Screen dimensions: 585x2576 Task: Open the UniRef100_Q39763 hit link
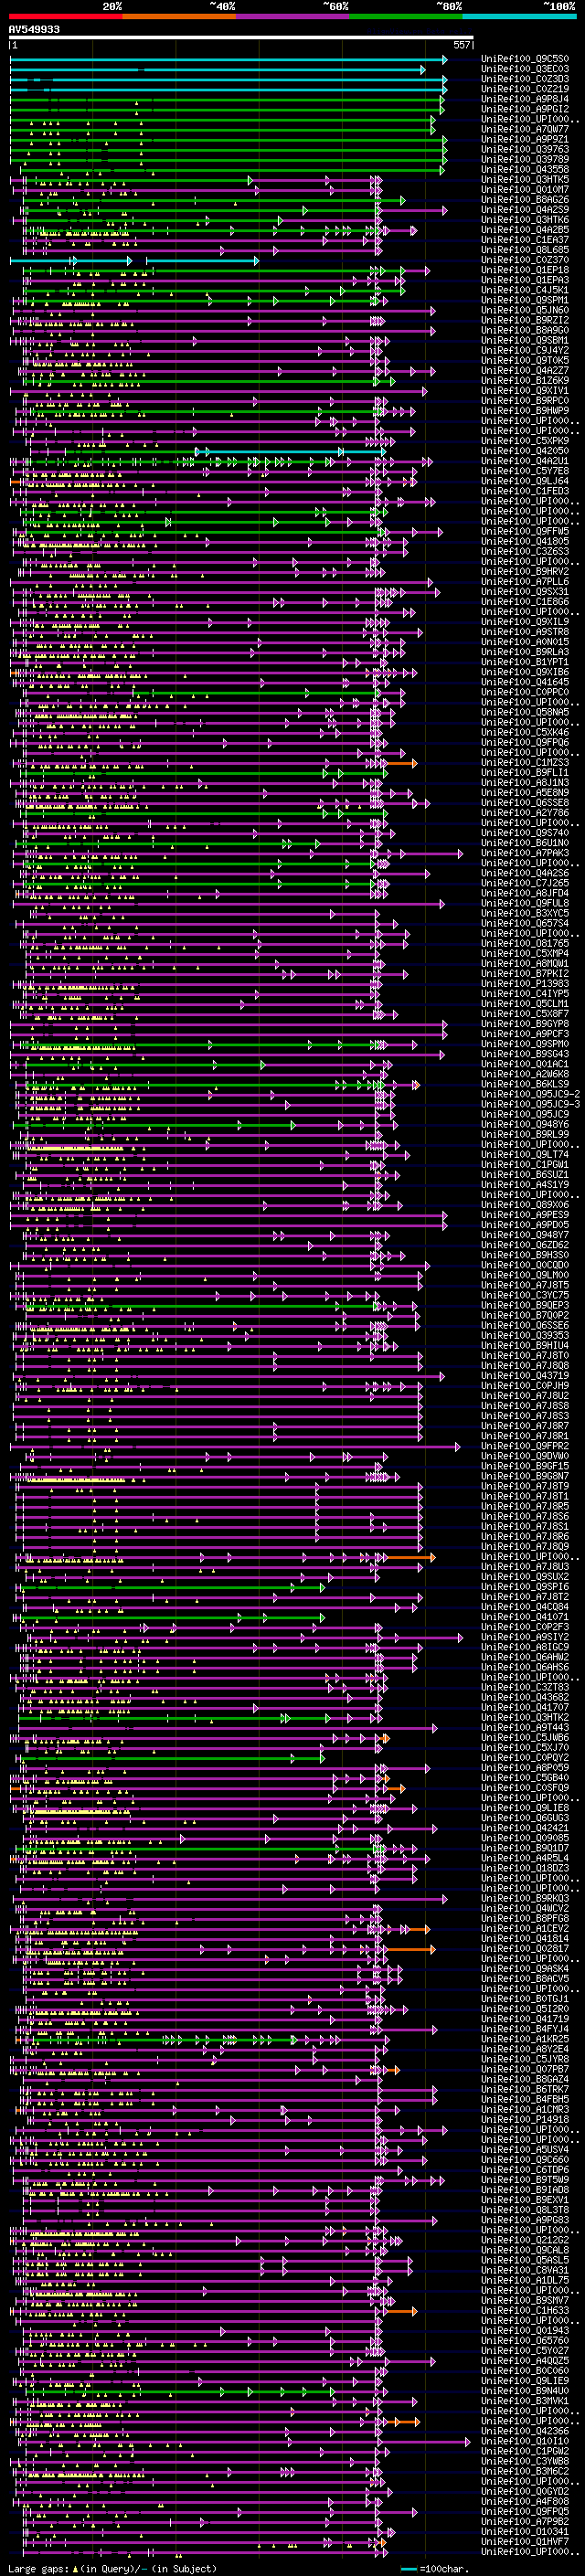525,149
